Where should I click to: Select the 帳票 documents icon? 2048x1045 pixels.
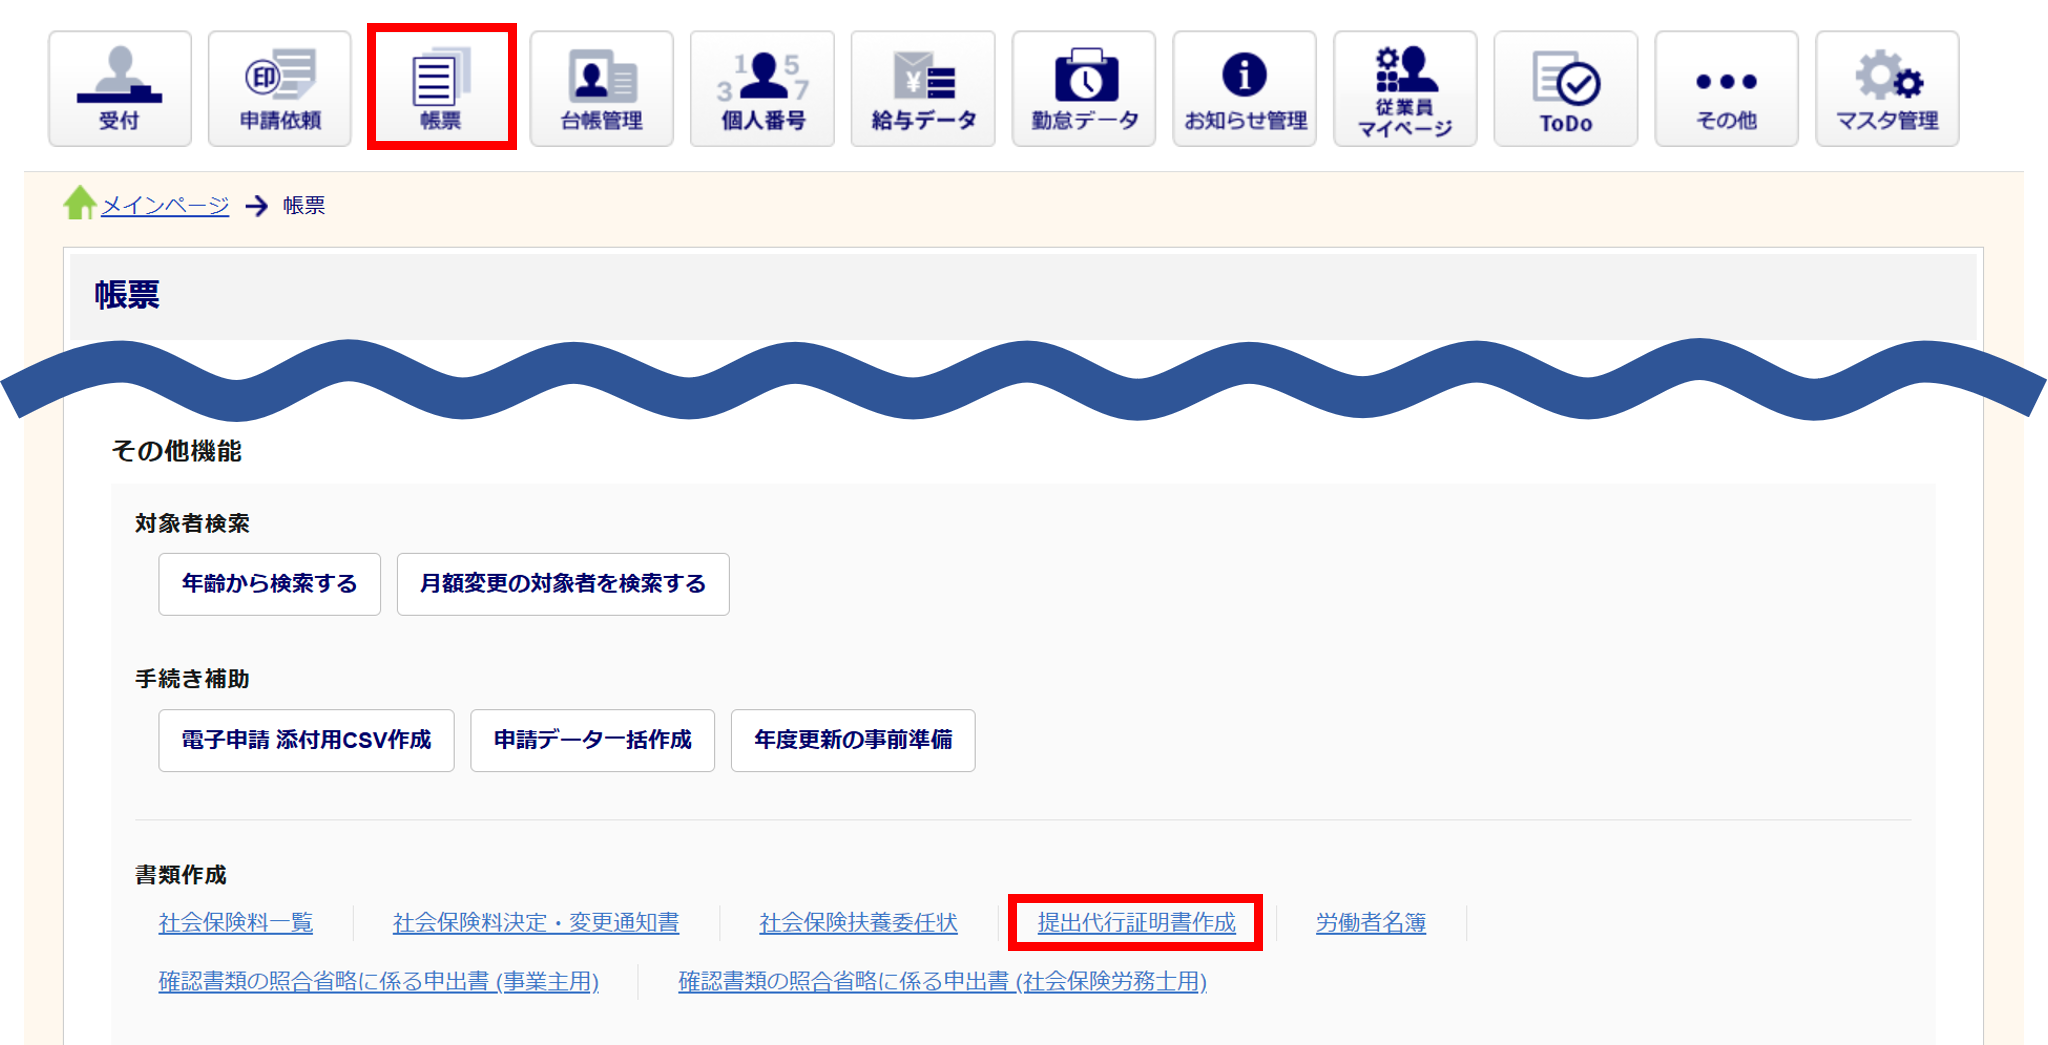click(441, 89)
